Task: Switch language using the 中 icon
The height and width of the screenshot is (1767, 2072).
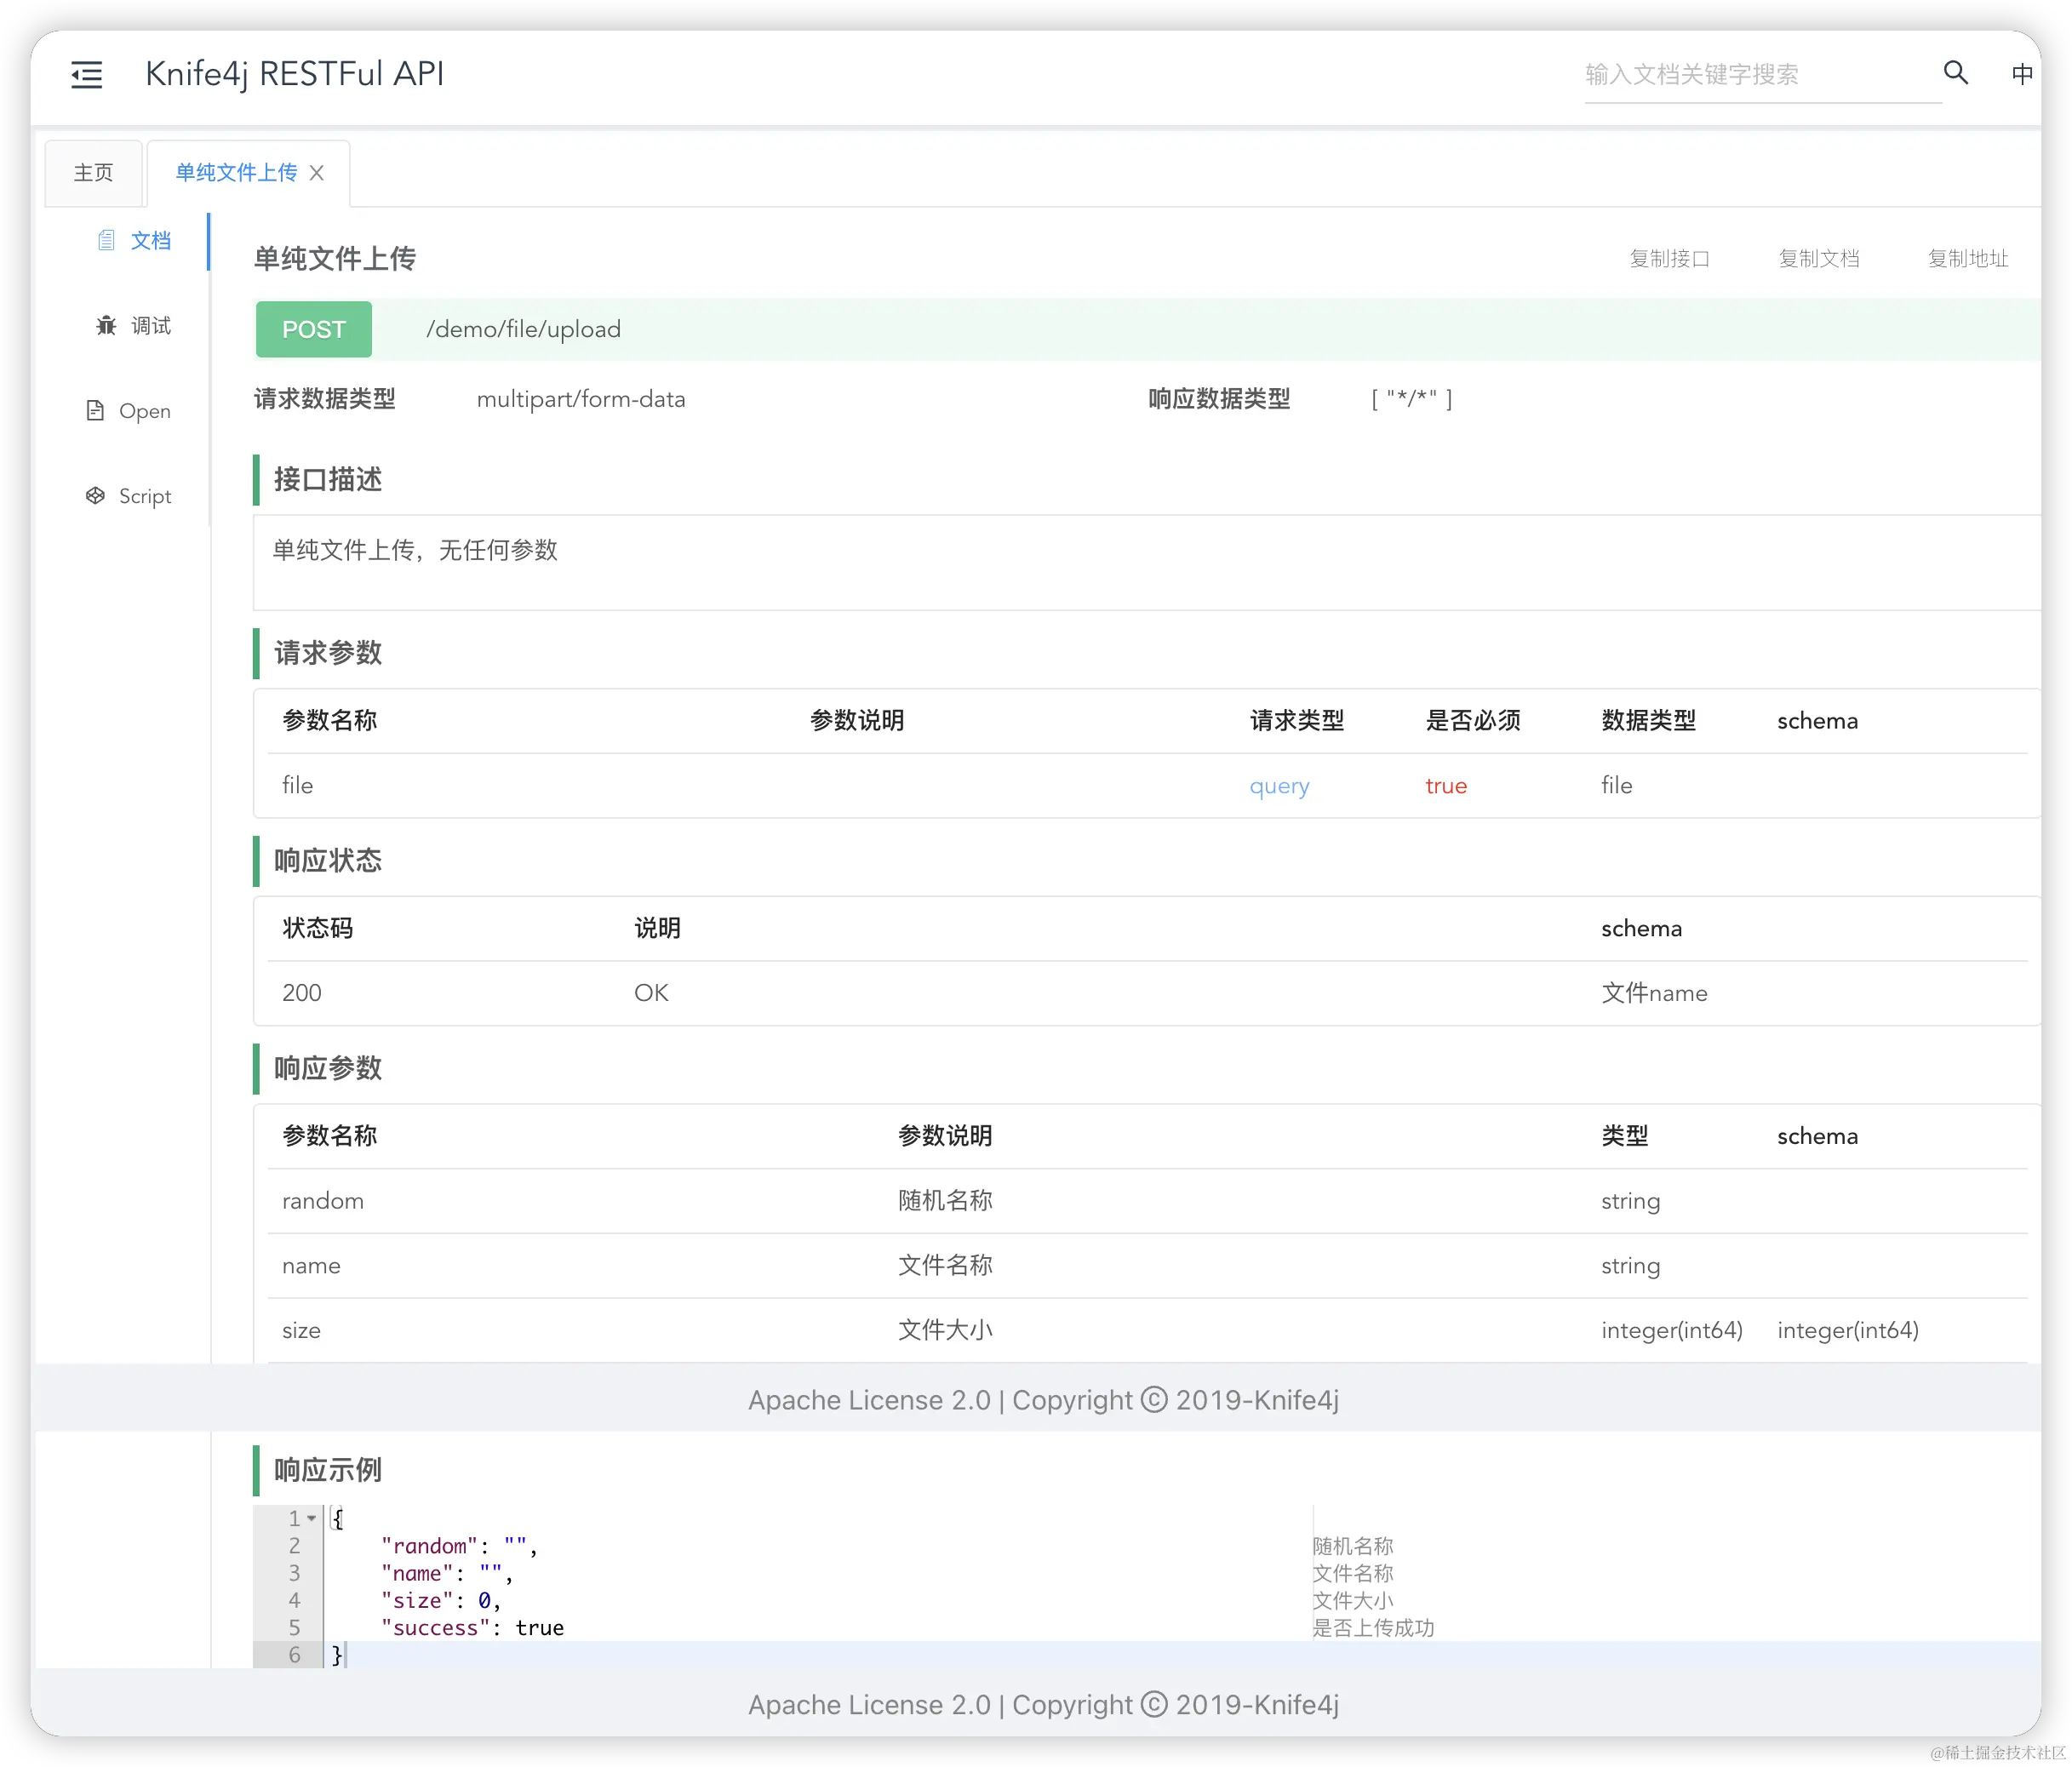Action: pyautogui.click(x=2021, y=74)
